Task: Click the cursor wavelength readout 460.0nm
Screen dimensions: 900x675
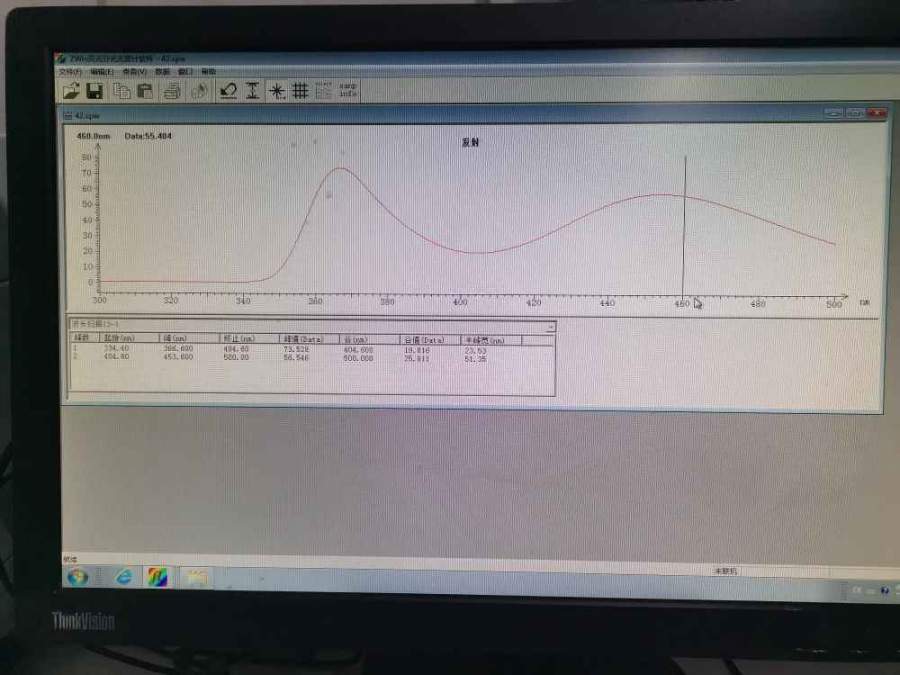Action: pos(94,136)
